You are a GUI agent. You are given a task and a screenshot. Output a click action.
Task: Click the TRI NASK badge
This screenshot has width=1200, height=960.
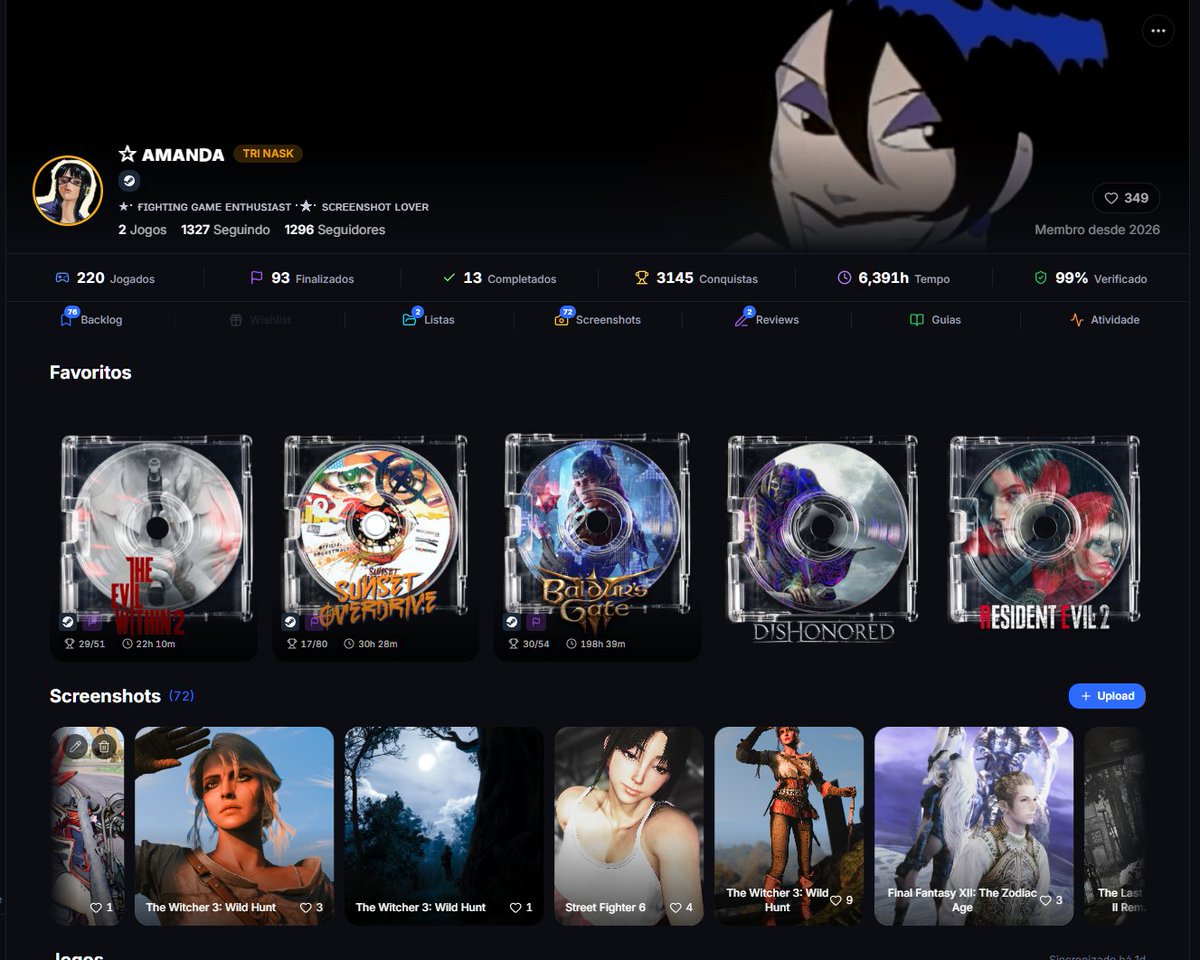coord(268,154)
